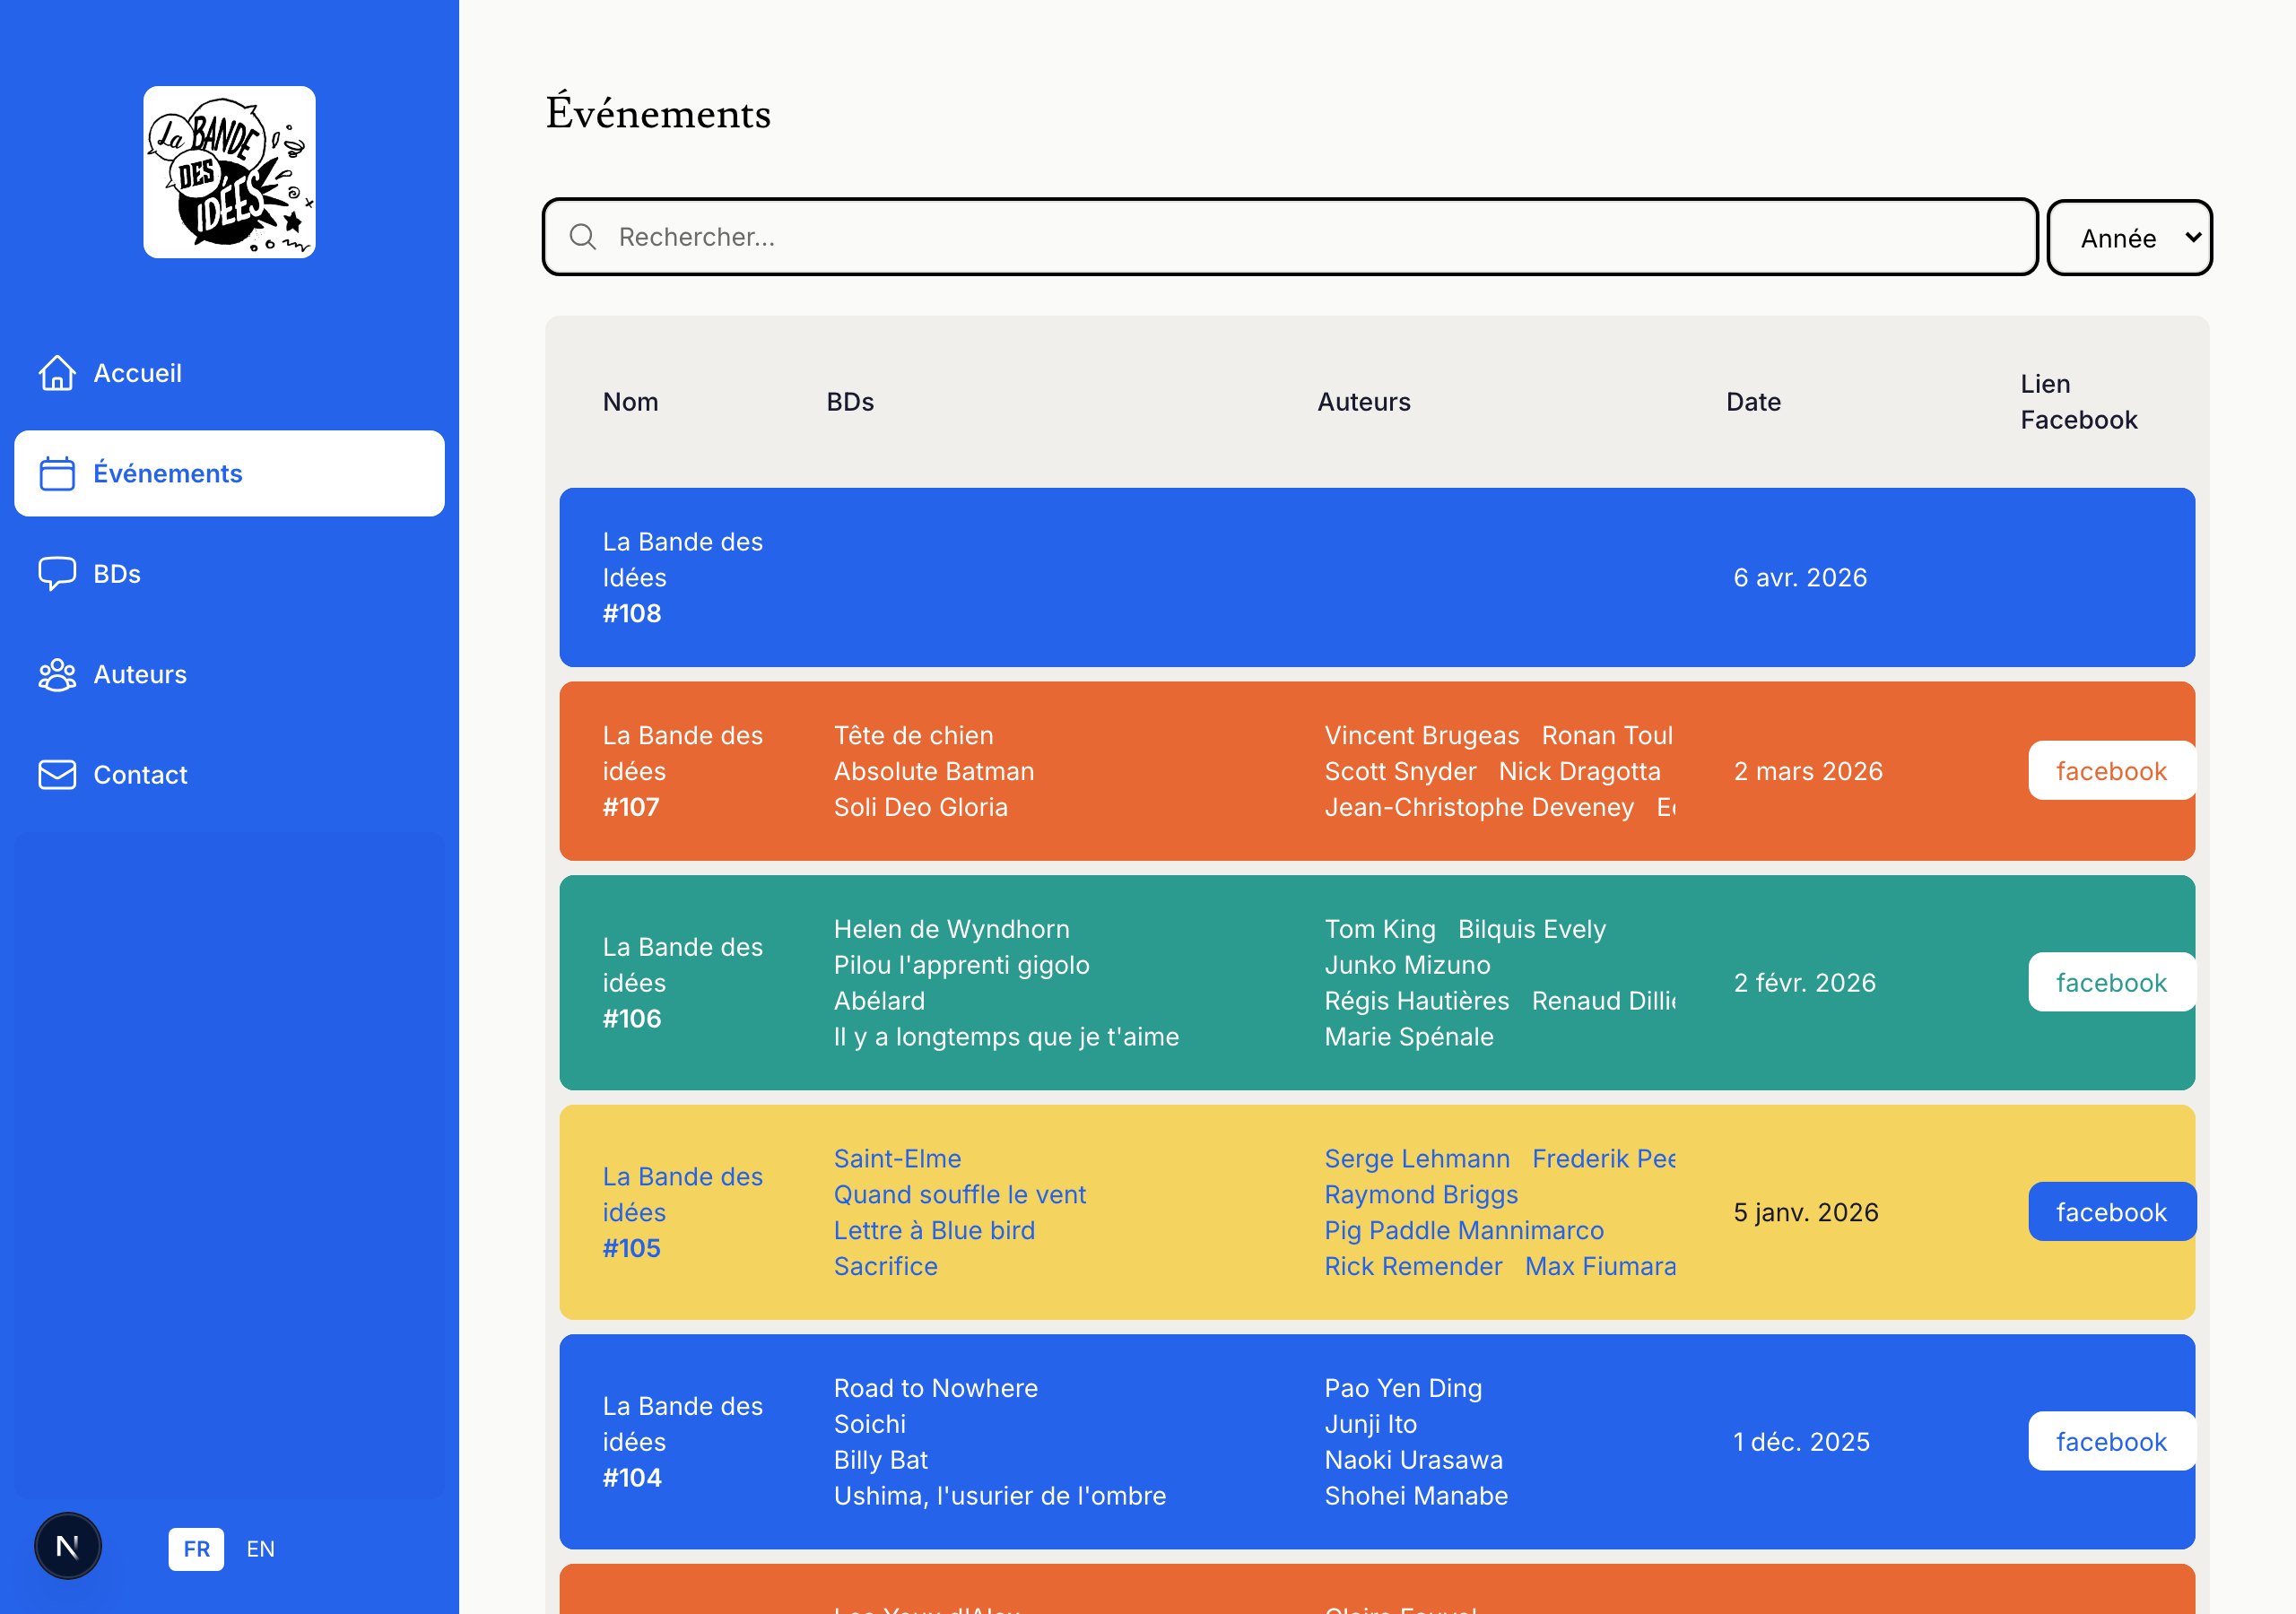The height and width of the screenshot is (1614, 2296).
Task: Click the BDs speech bubble icon
Action: click(57, 574)
